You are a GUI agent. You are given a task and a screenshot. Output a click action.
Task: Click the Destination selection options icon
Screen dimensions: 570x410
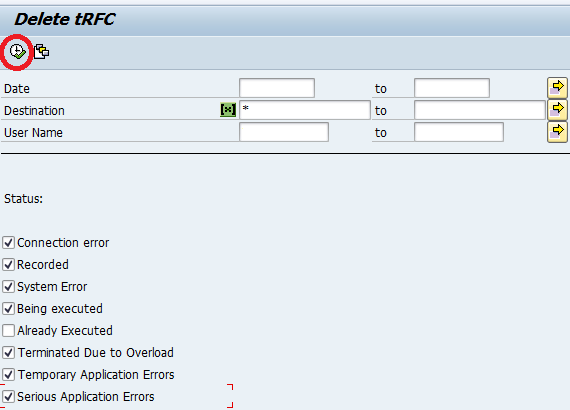(x=228, y=110)
